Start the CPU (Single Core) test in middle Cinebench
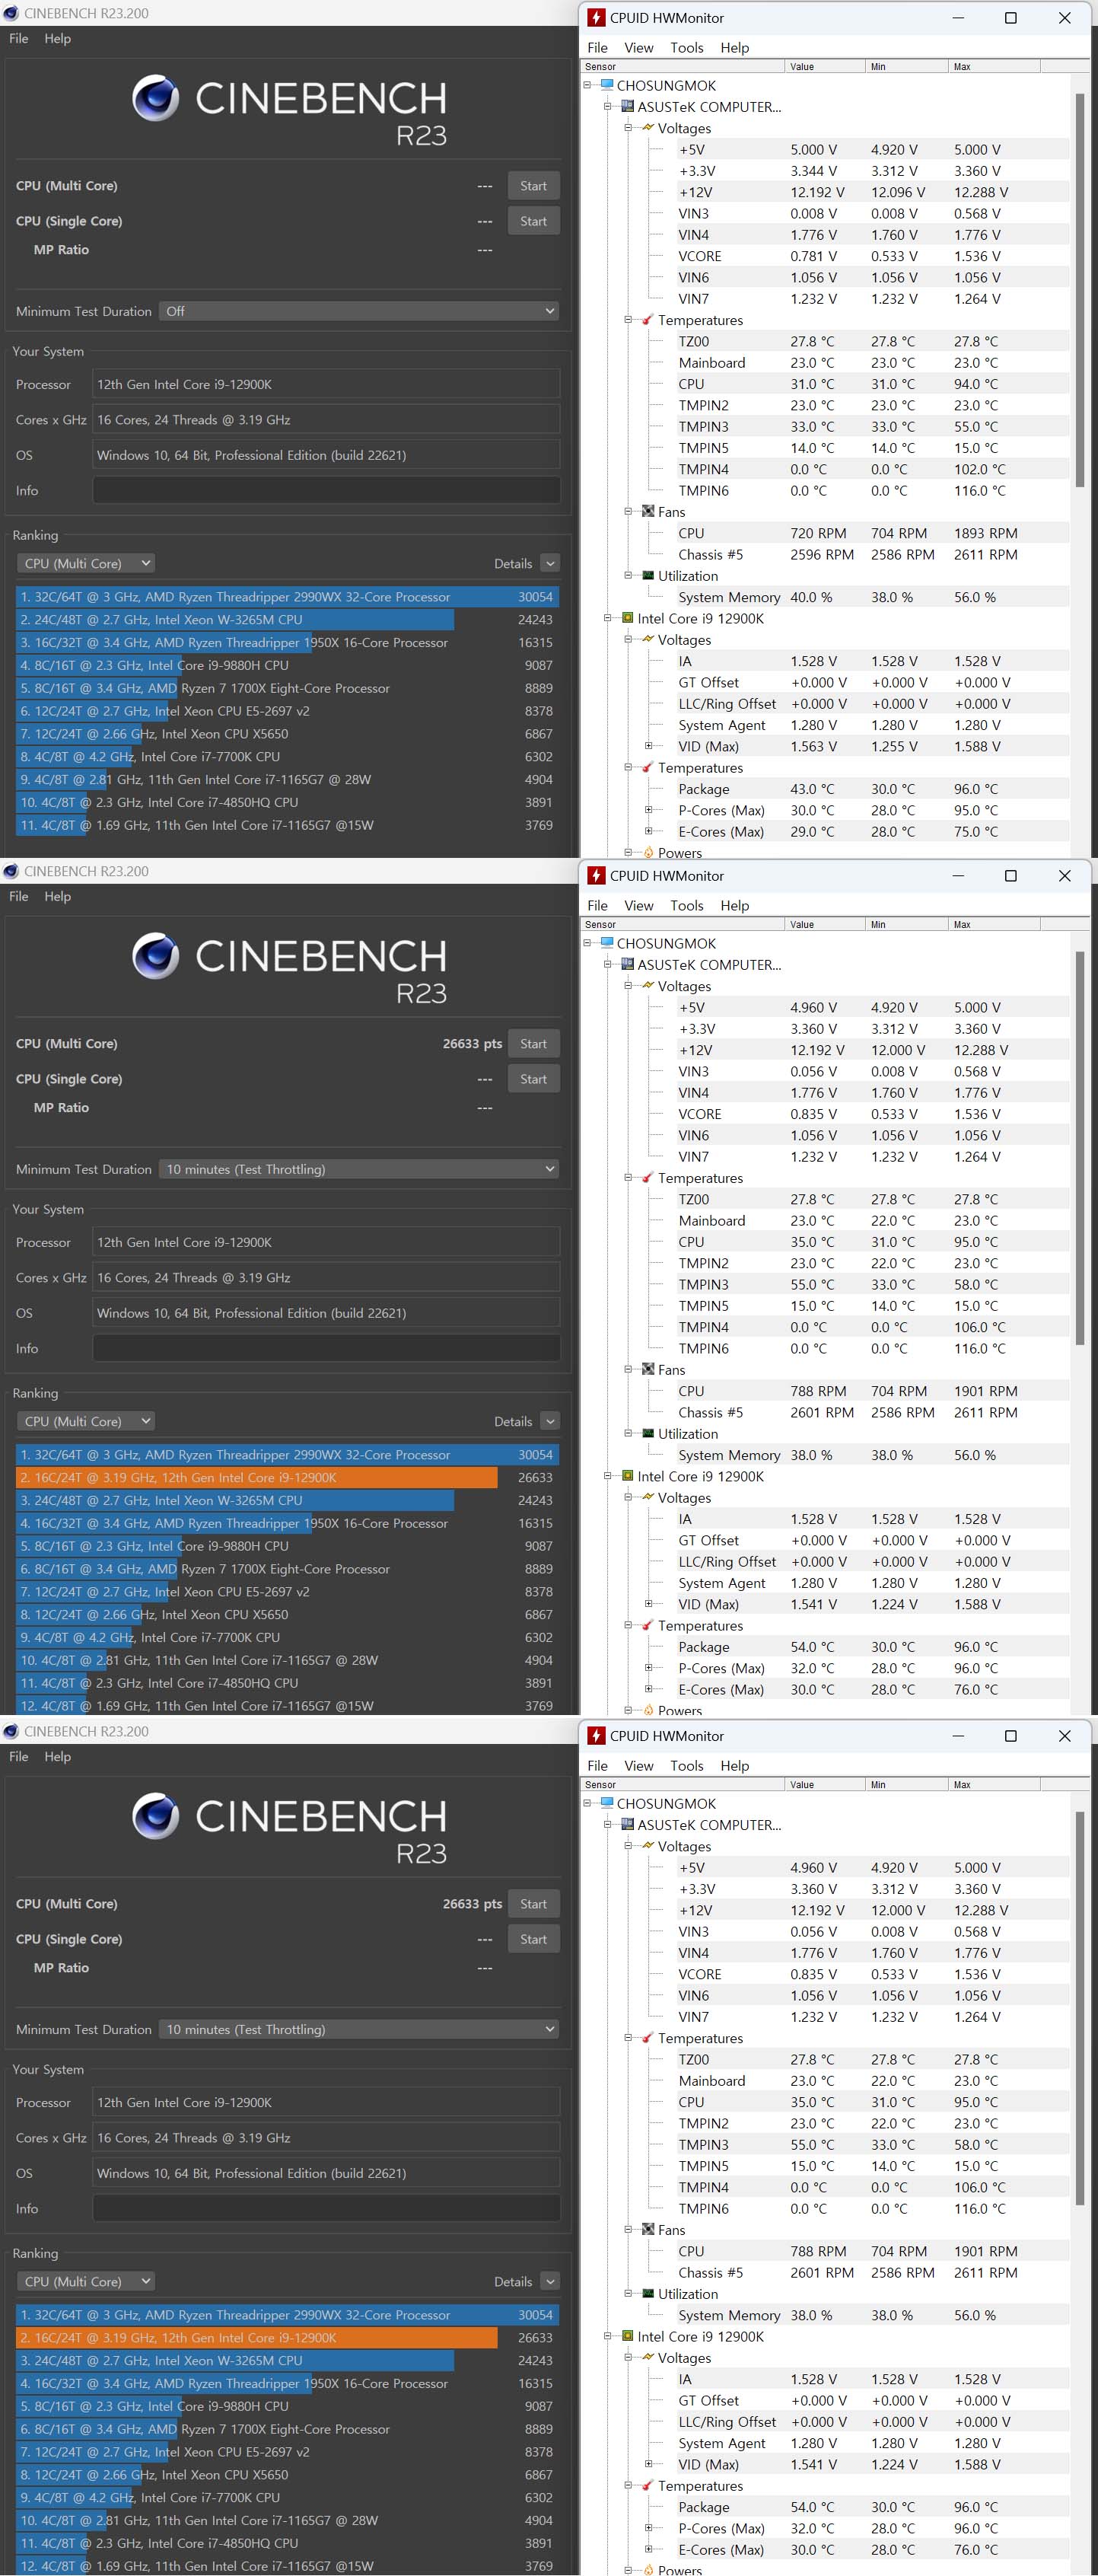This screenshot has width=1098, height=2576. point(533,1079)
